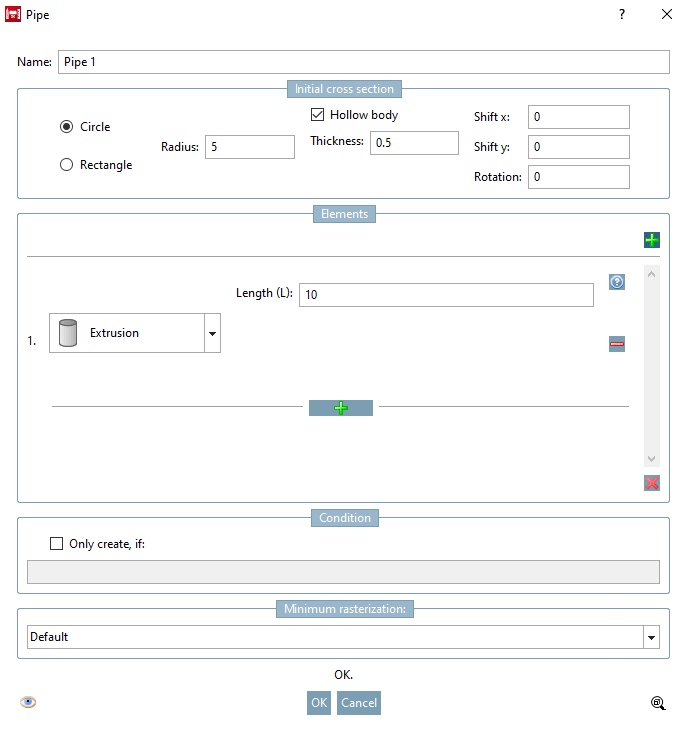Image resolution: width=689 pixels, height=731 pixels.
Task: Click the Radius input field
Action: point(250,147)
